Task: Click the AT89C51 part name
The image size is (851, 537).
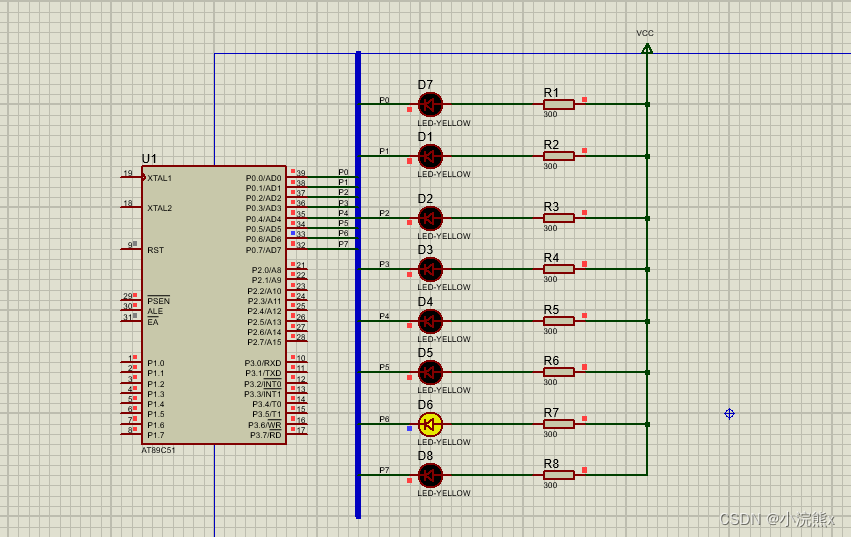Action: coord(158,450)
